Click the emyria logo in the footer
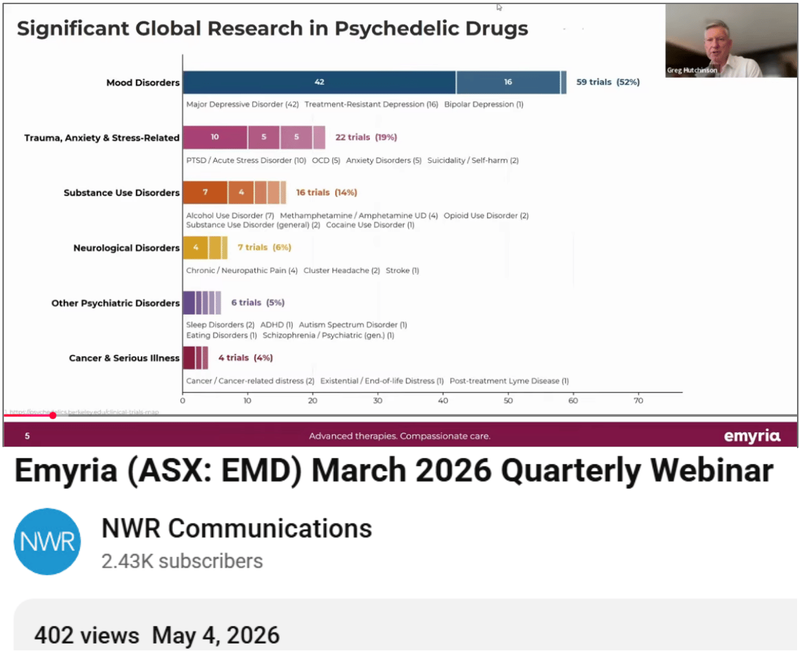Viewport: 800px width, 652px height. pyautogui.click(x=752, y=436)
